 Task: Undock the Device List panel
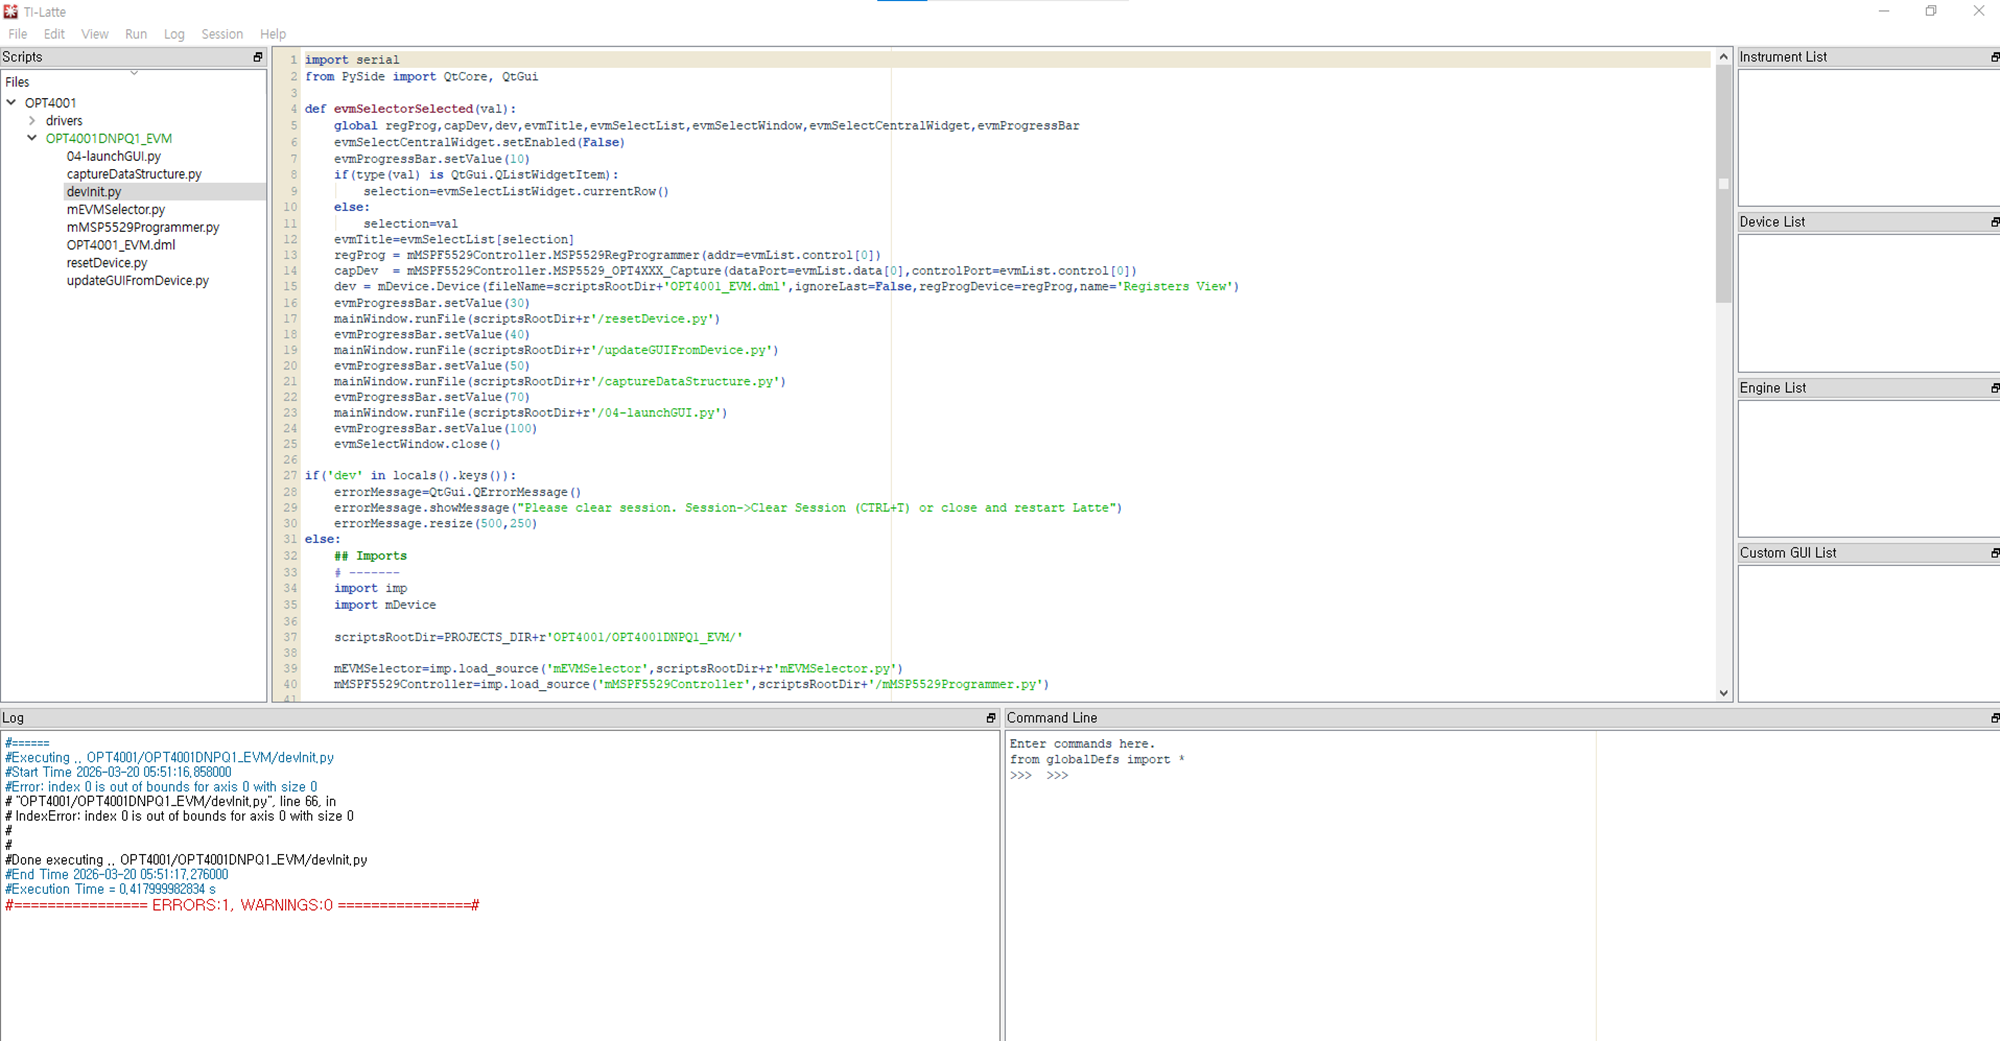click(x=1994, y=222)
